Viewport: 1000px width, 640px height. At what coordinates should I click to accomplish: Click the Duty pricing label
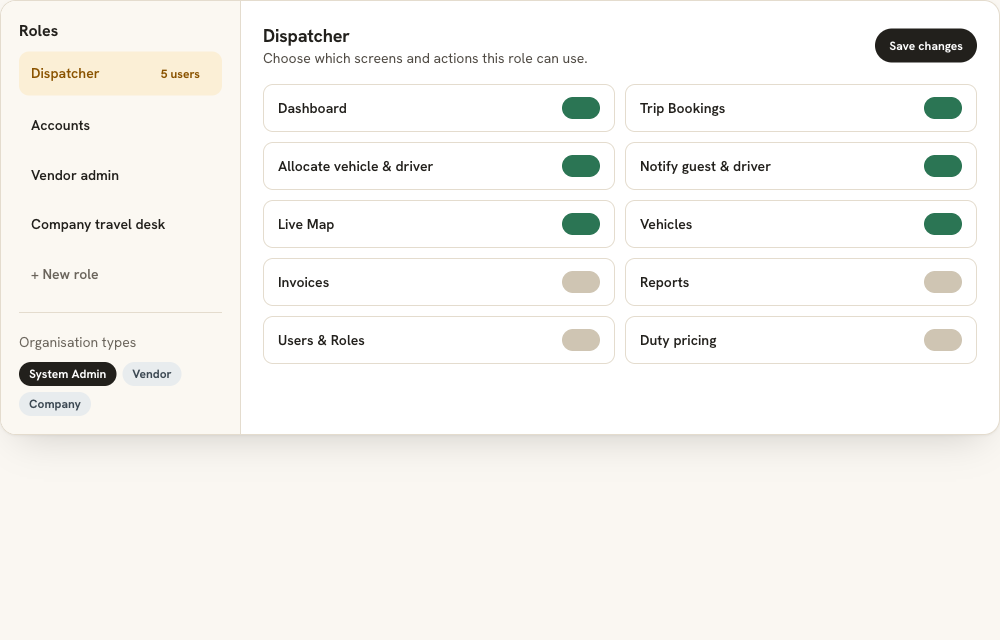[x=678, y=340]
